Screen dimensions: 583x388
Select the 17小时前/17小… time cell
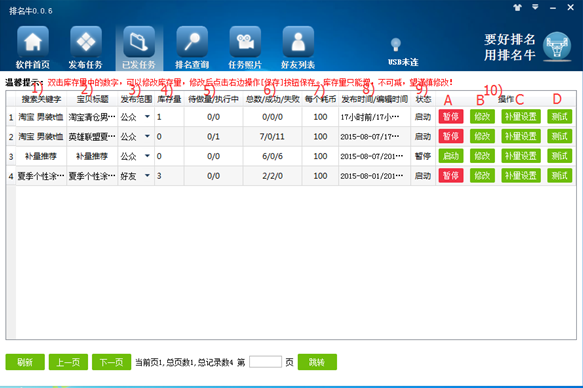[x=374, y=117]
